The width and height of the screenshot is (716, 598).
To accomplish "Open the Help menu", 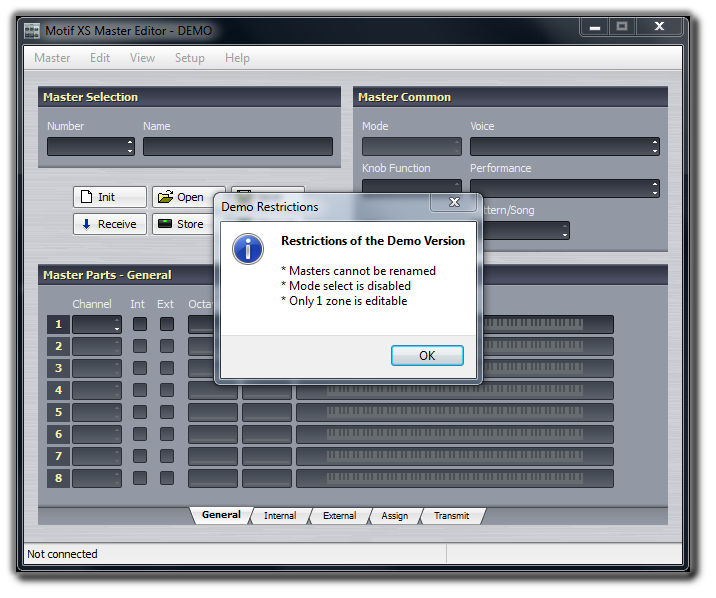I will [237, 58].
